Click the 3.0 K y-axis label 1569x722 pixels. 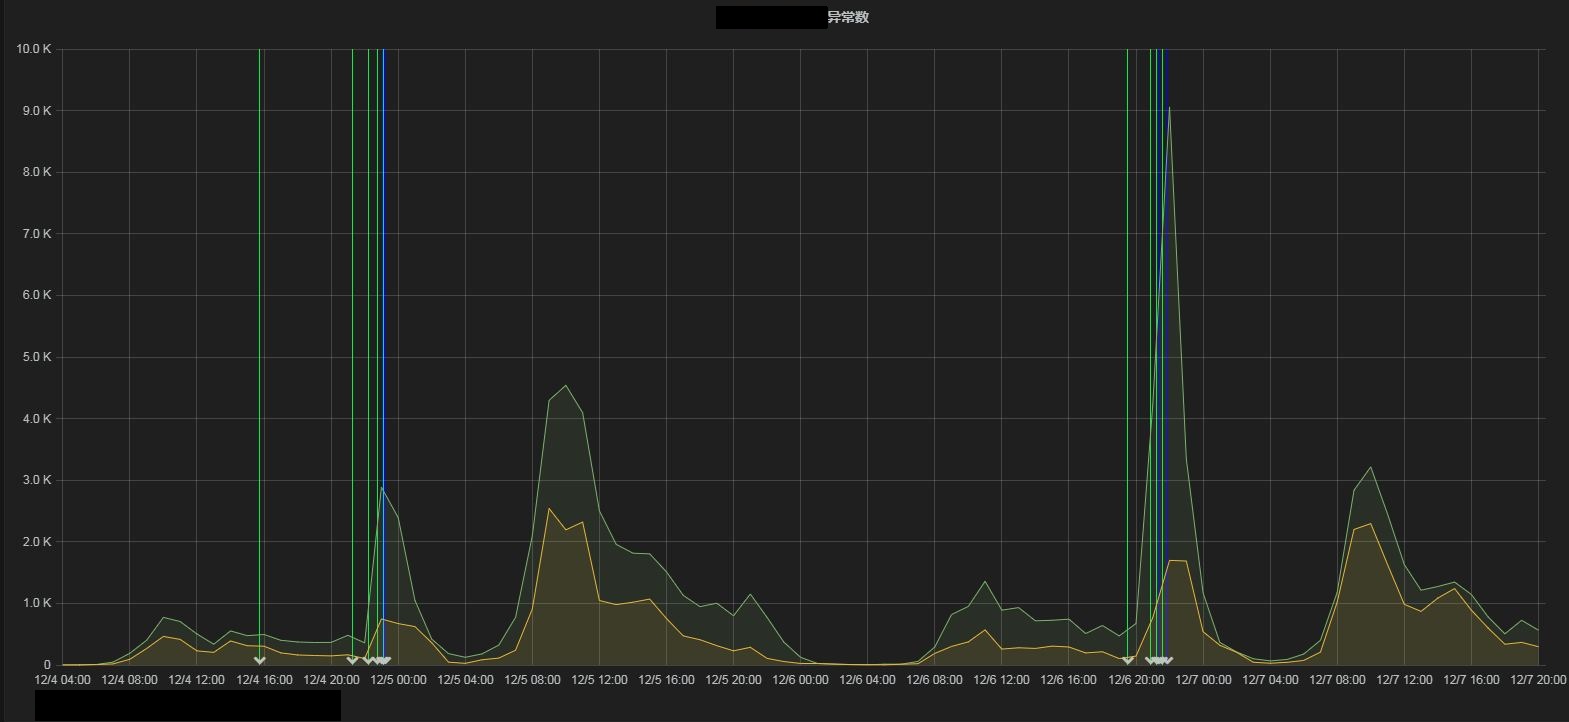coord(36,480)
